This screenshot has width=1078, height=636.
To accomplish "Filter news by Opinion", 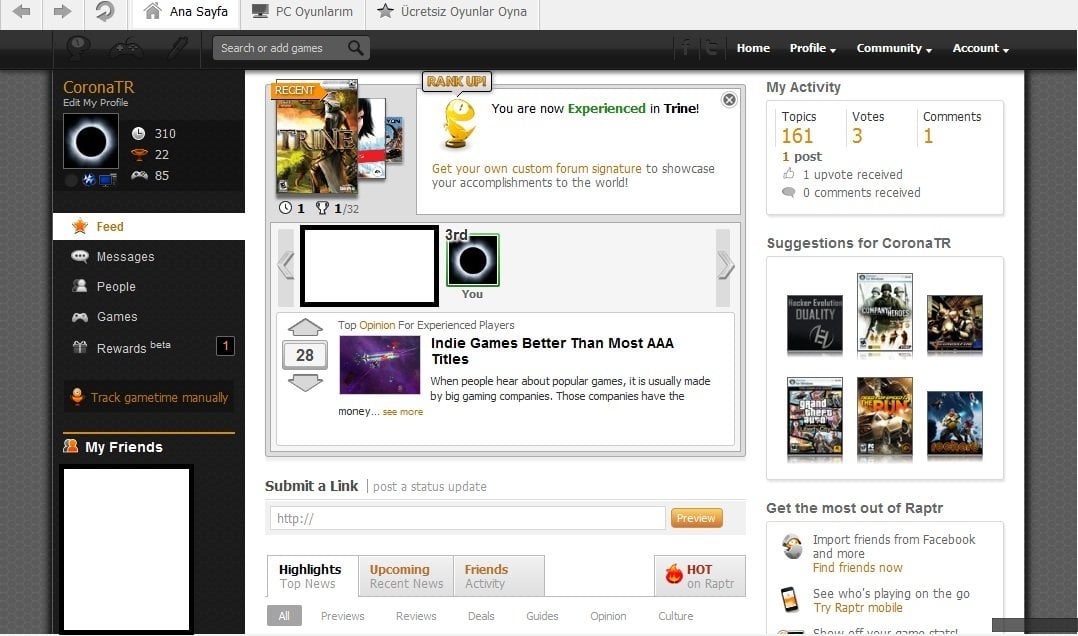I will point(608,616).
